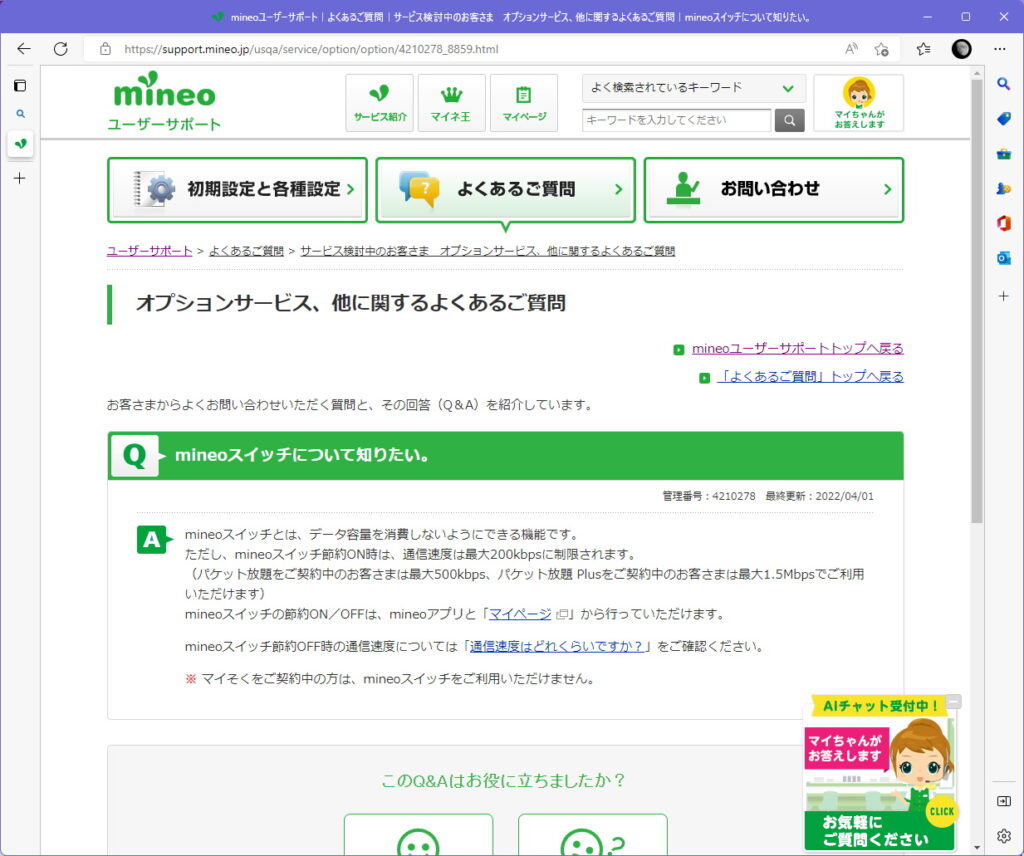
Task: Open the sidebar Outlook icon
Action: click(1004, 259)
